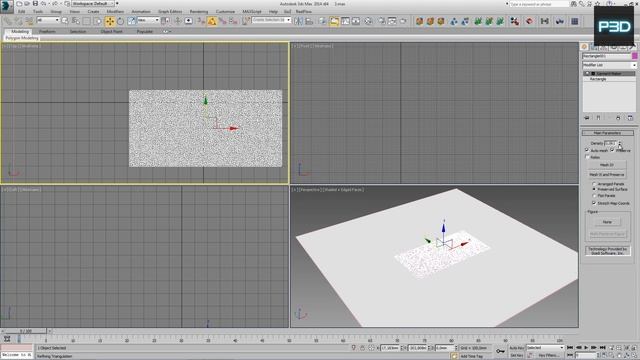Open the Workspace Default dropdown
Screen dimensions: 640x360
[93, 4]
